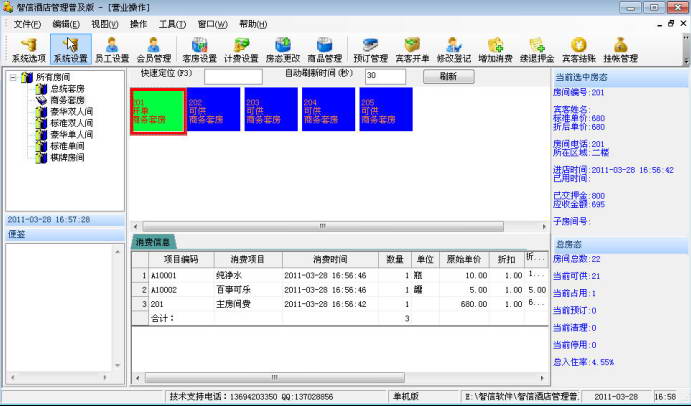Open the 文件(F) menu

pyautogui.click(x=27, y=24)
